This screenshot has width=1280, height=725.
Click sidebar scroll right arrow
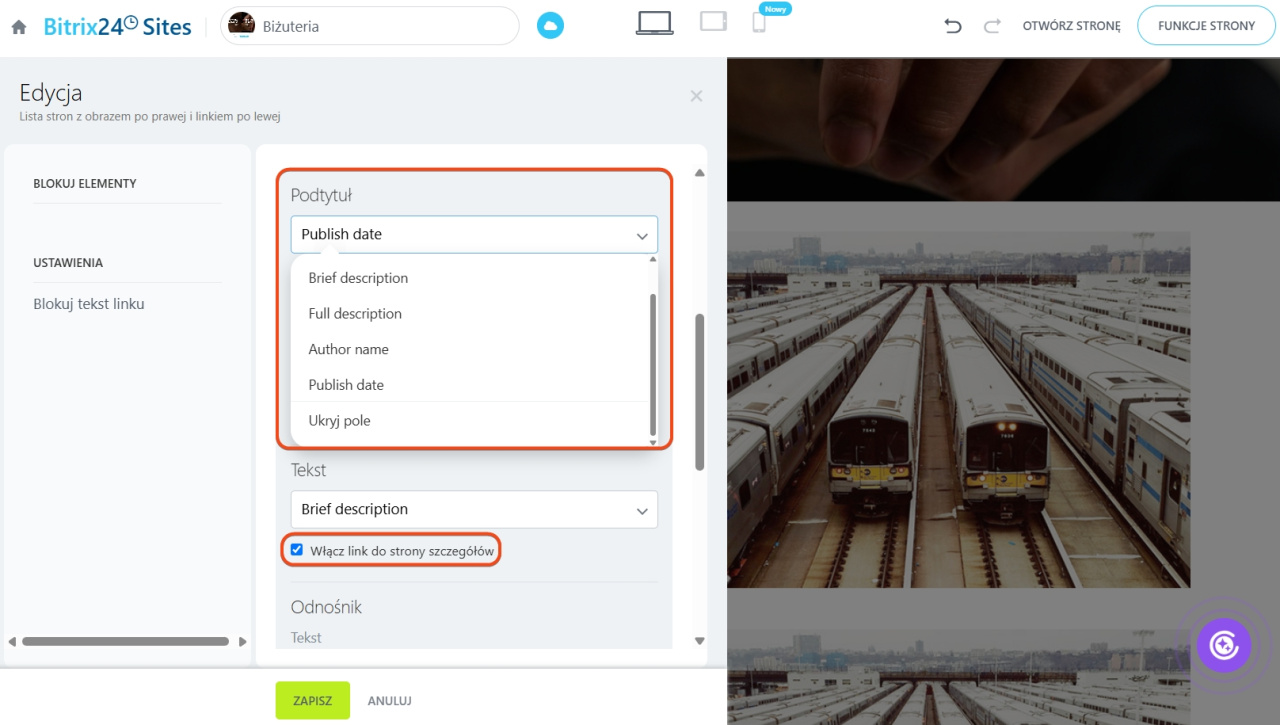(x=243, y=641)
